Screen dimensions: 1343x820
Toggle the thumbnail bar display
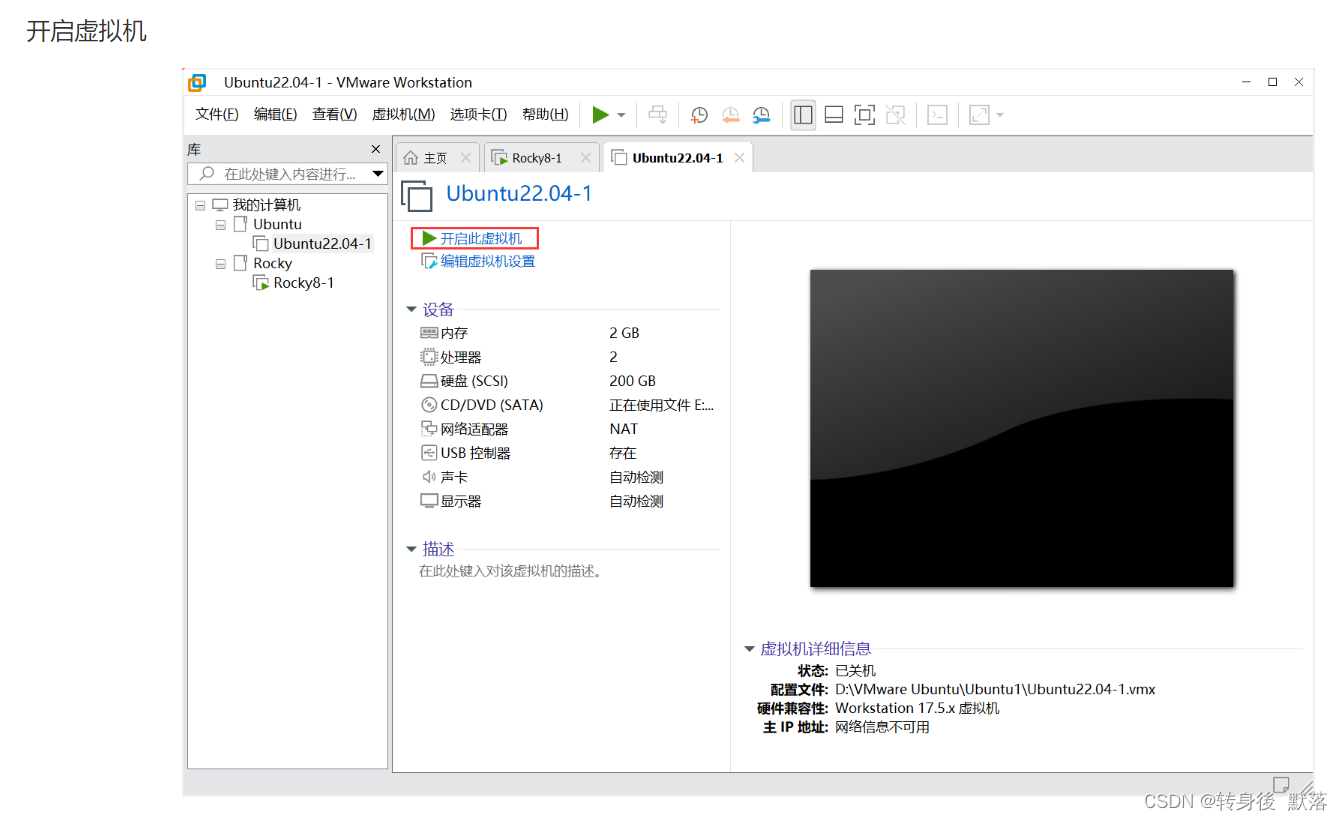click(x=833, y=114)
